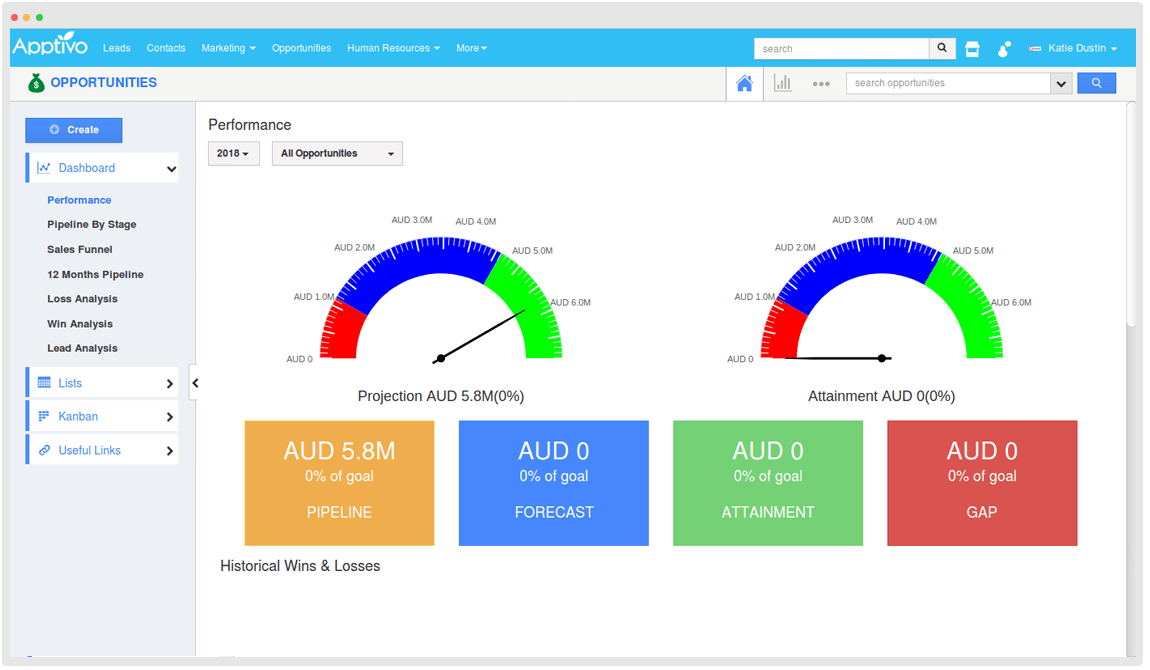Open the ellipsis more options icon
1150x670 pixels.
(x=820, y=84)
